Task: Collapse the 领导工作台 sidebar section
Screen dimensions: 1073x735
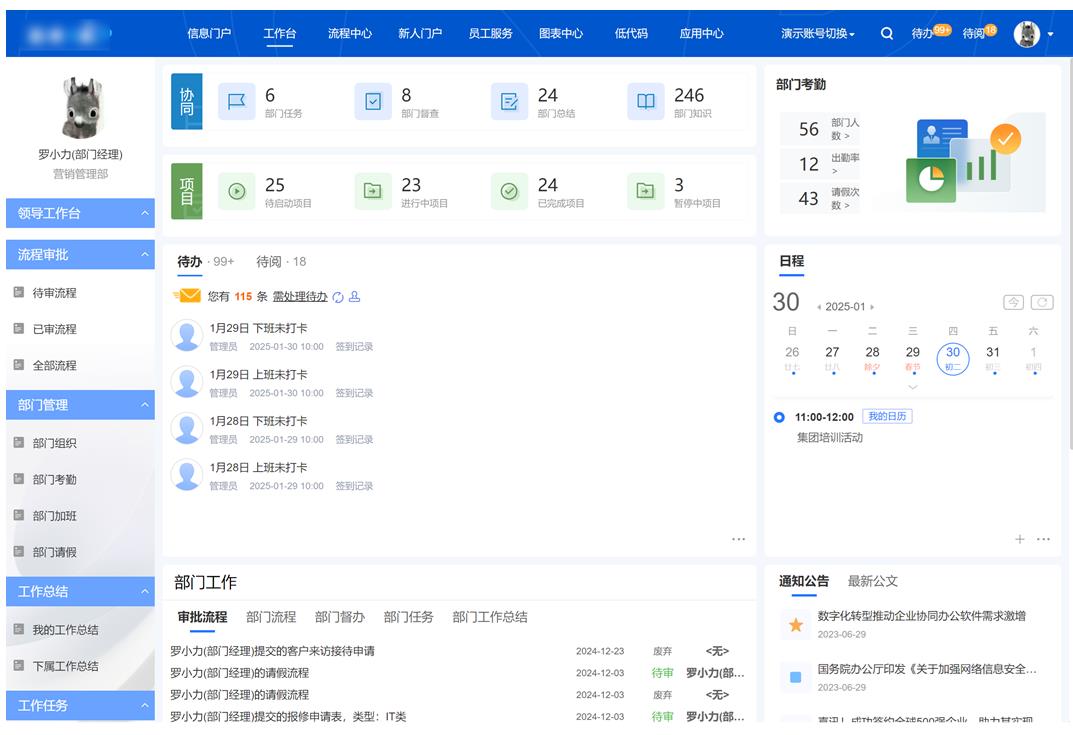Action: (x=144, y=214)
